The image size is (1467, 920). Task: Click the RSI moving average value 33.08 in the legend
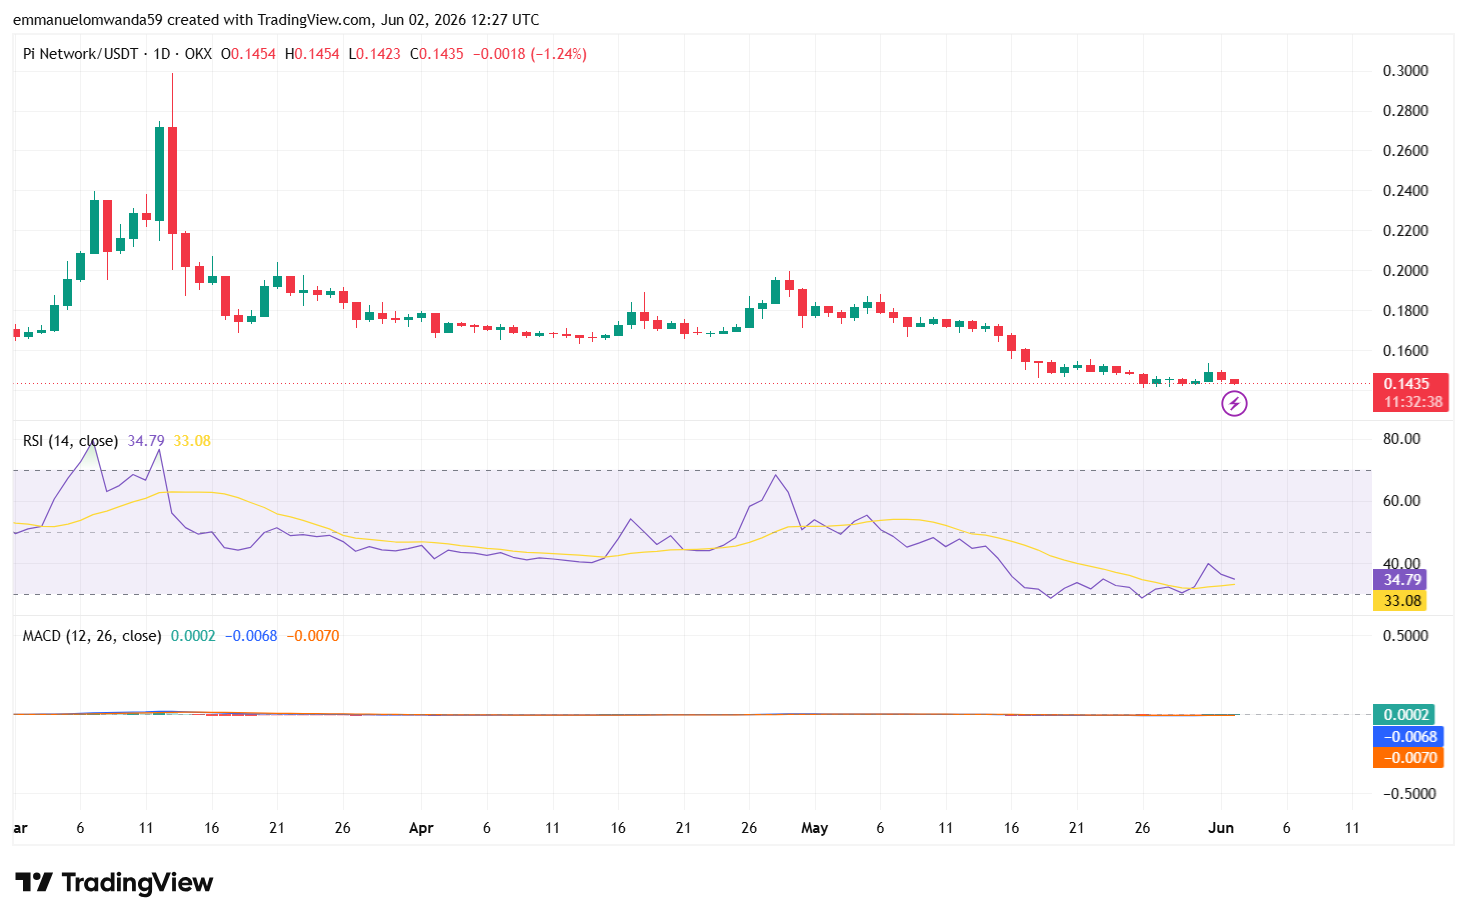point(192,441)
